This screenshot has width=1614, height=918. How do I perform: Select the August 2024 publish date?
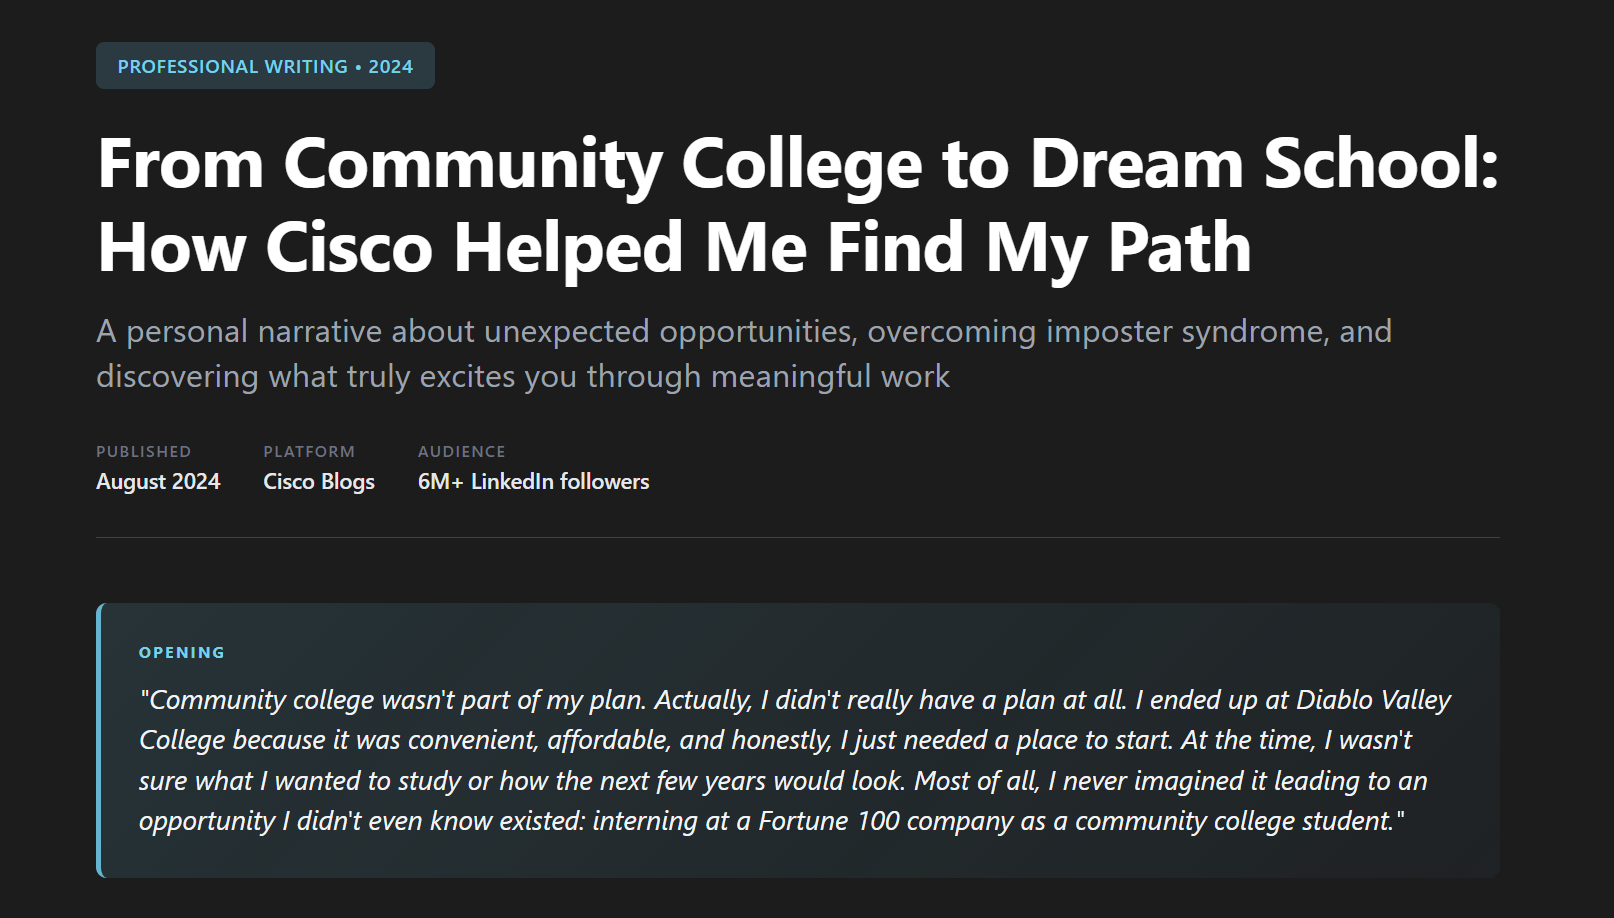pyautogui.click(x=158, y=482)
